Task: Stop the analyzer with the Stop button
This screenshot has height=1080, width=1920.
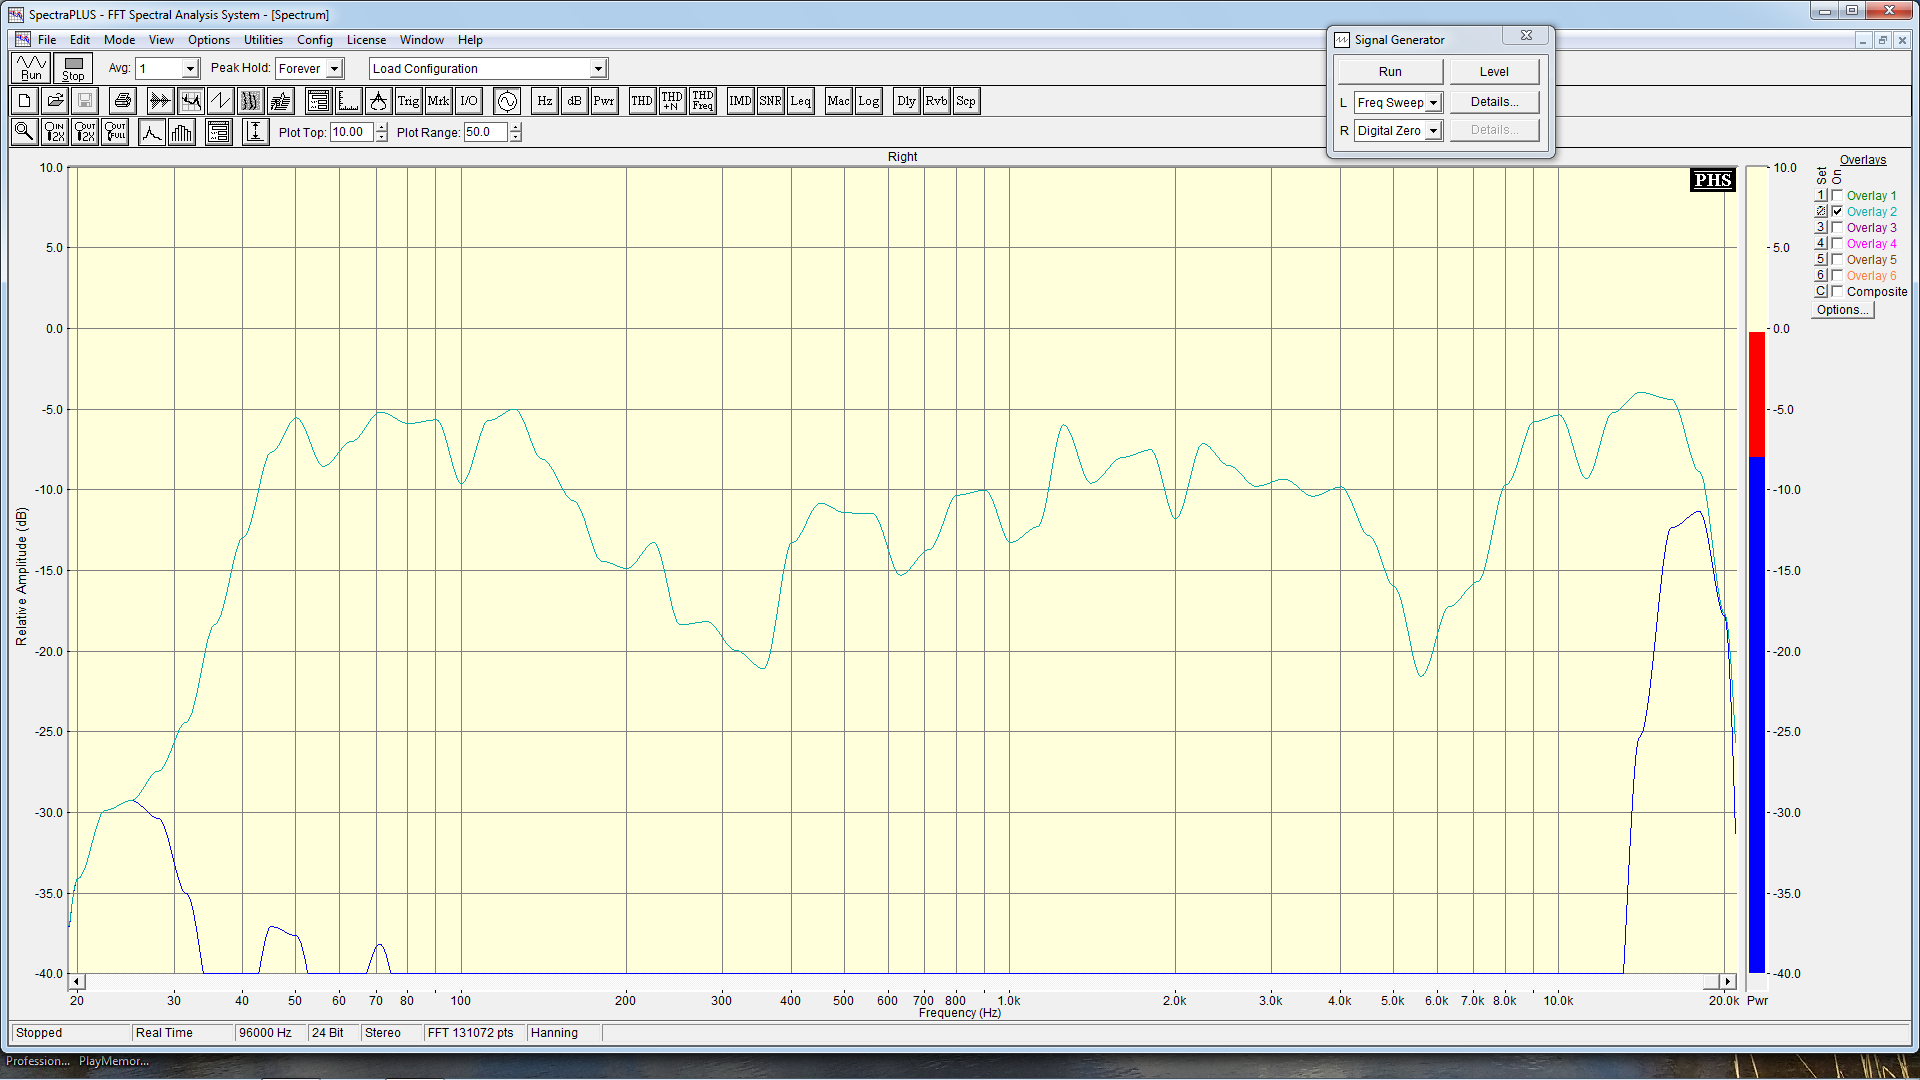Action: point(73,68)
